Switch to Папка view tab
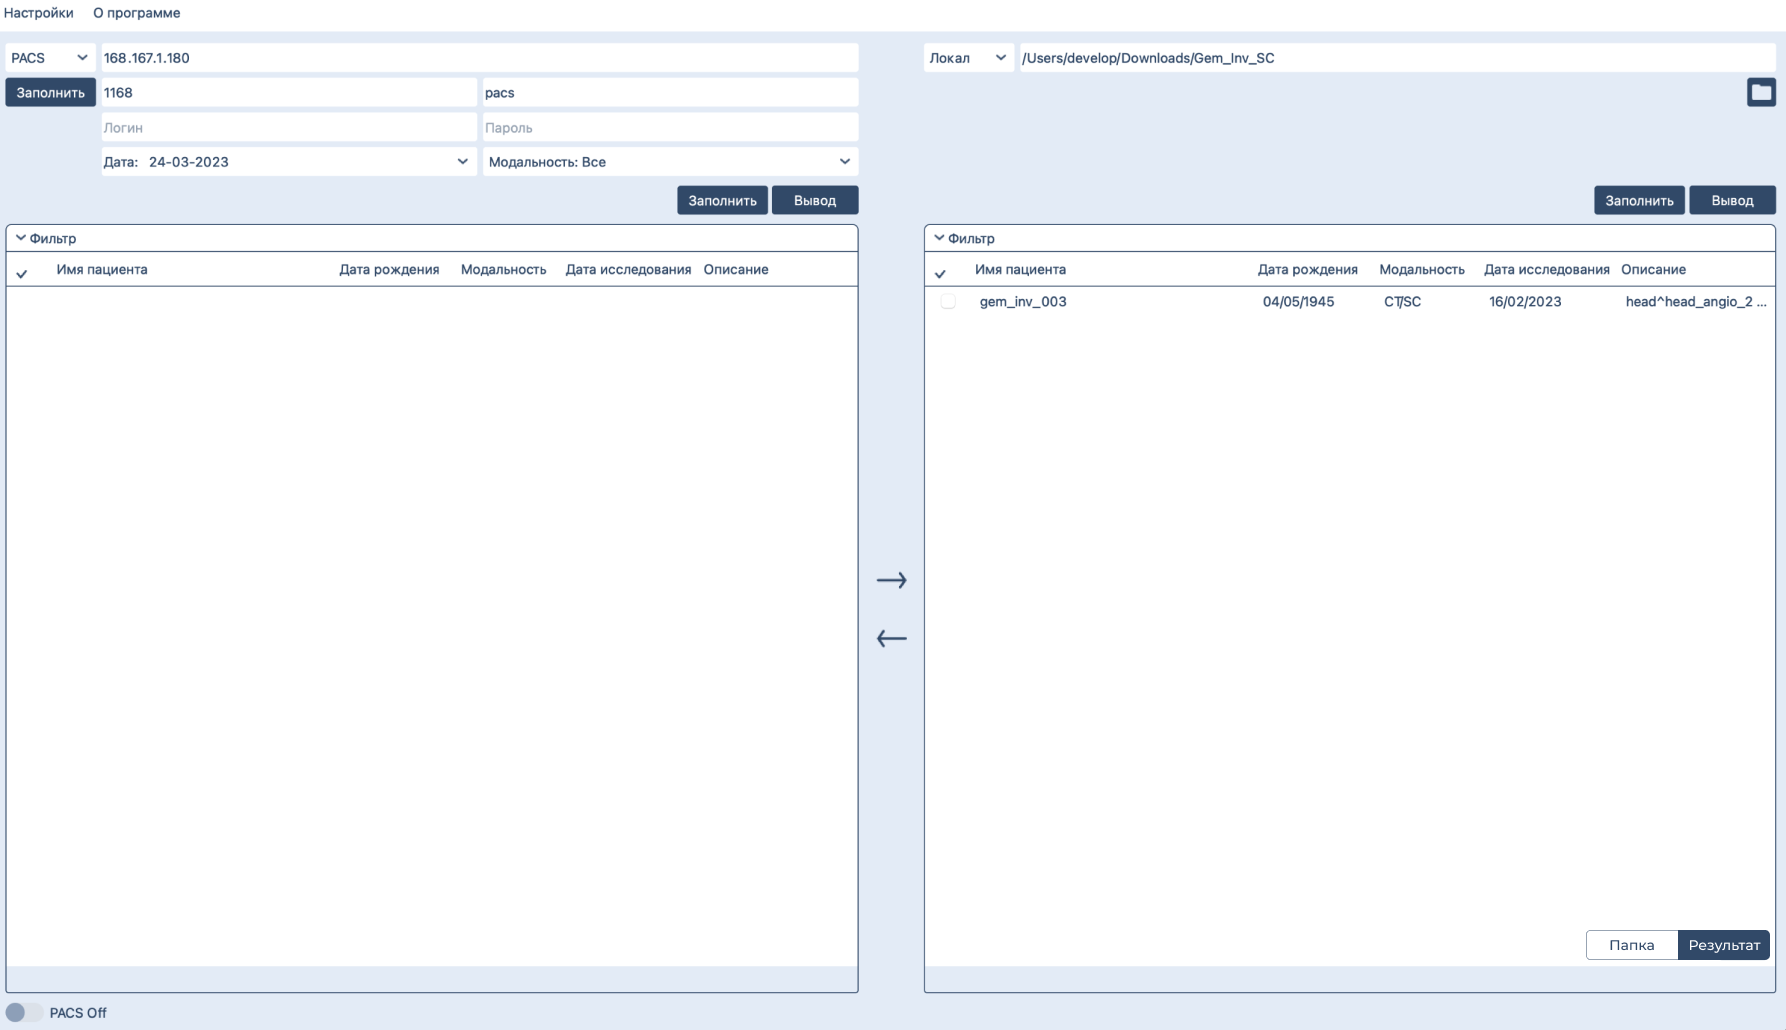 [1632, 945]
